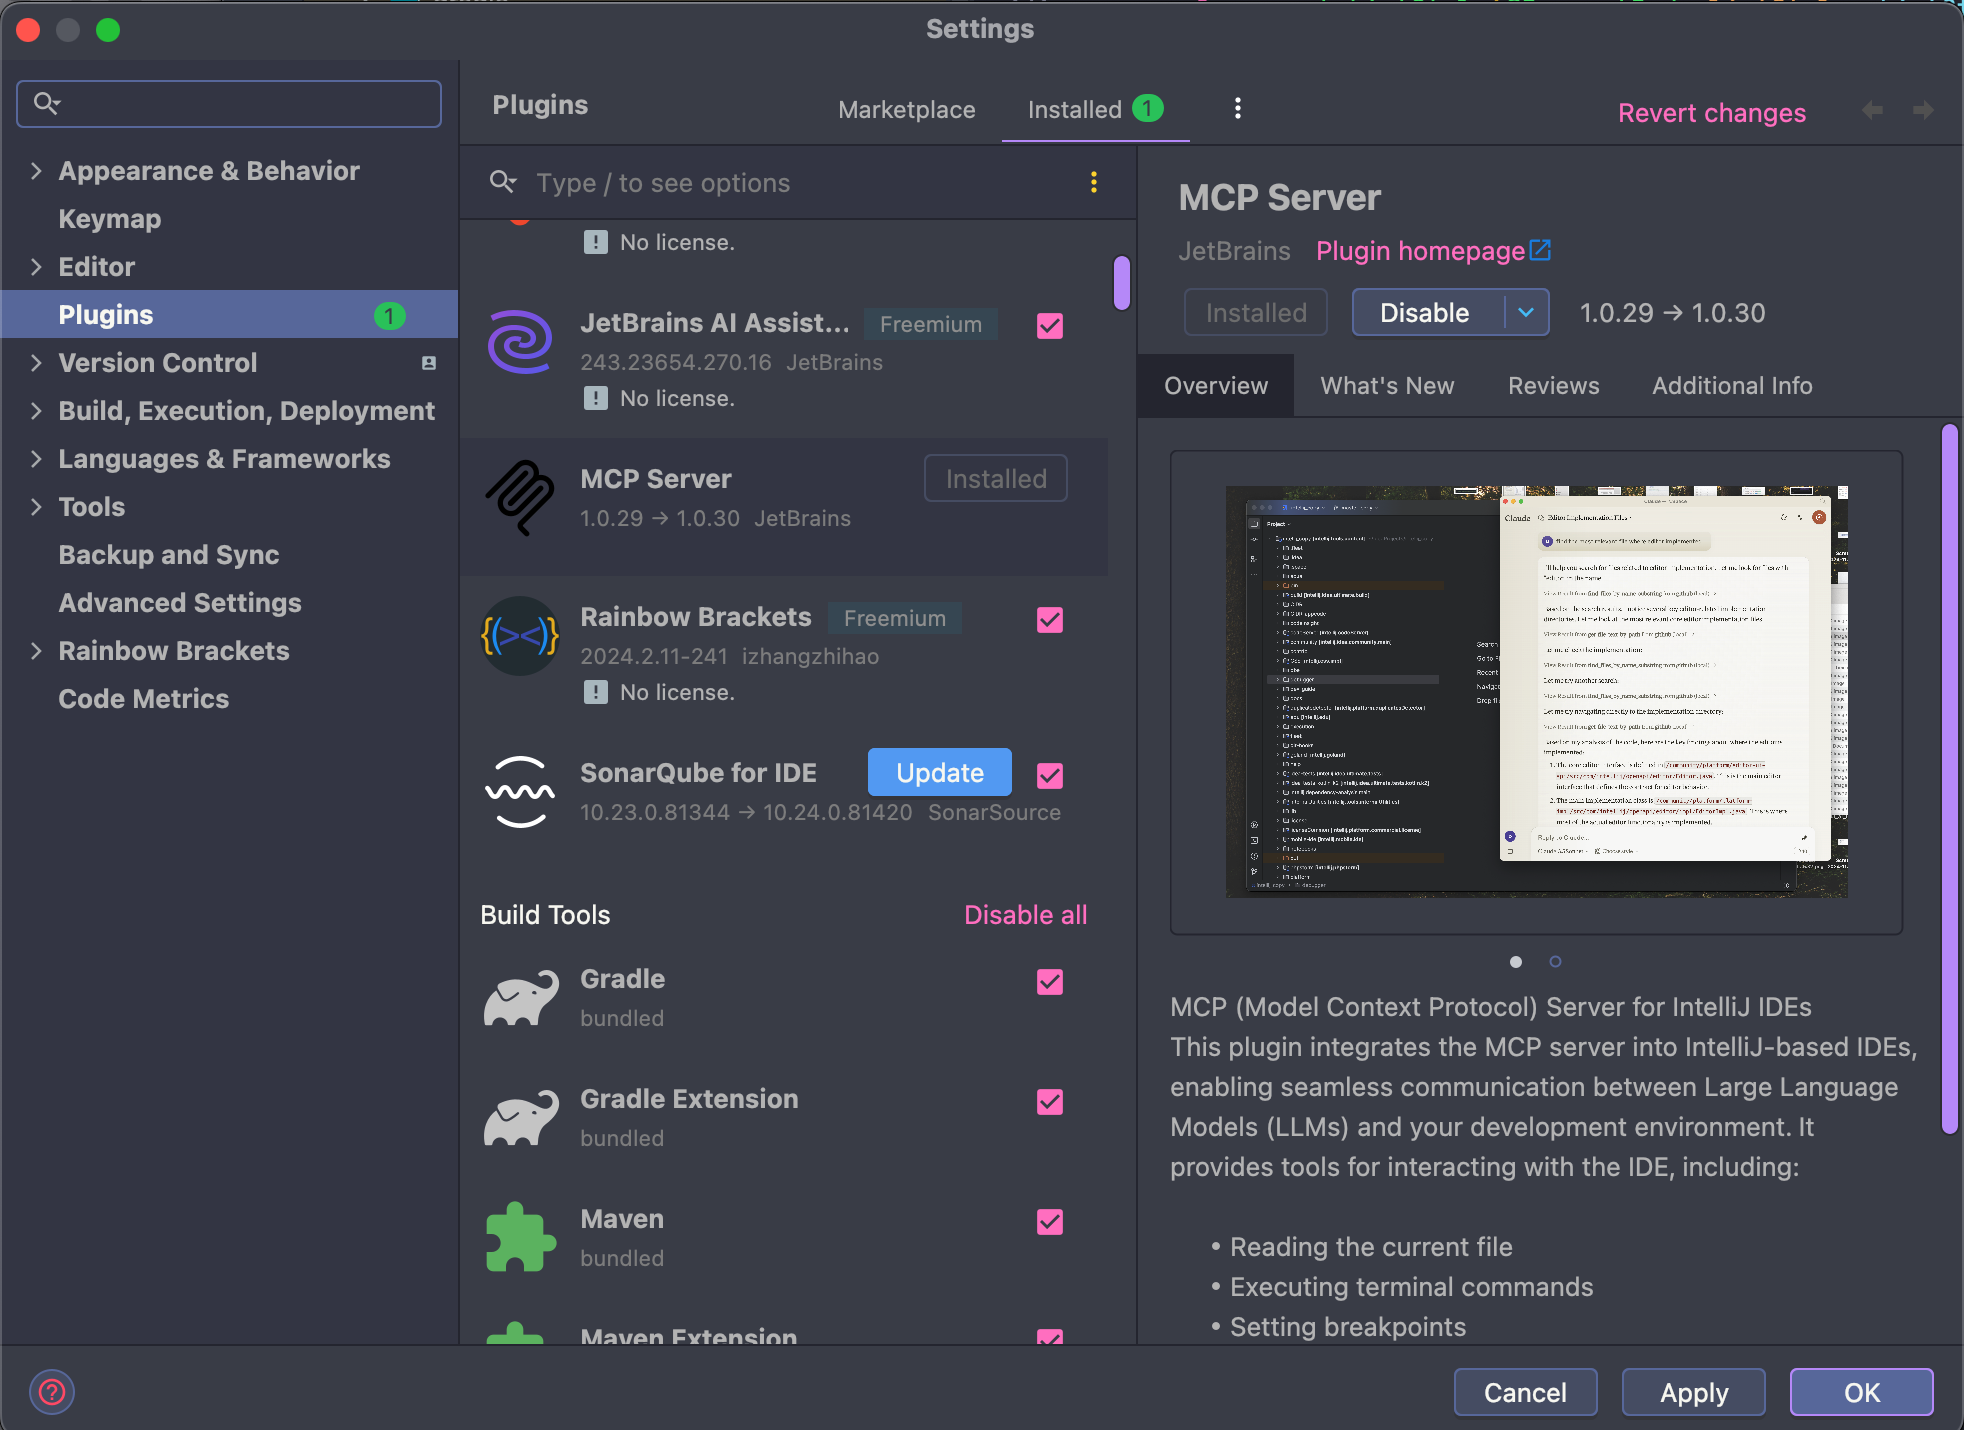This screenshot has width=1964, height=1430.
Task: Open the Plugins header three-dot options menu
Action: (1237, 108)
